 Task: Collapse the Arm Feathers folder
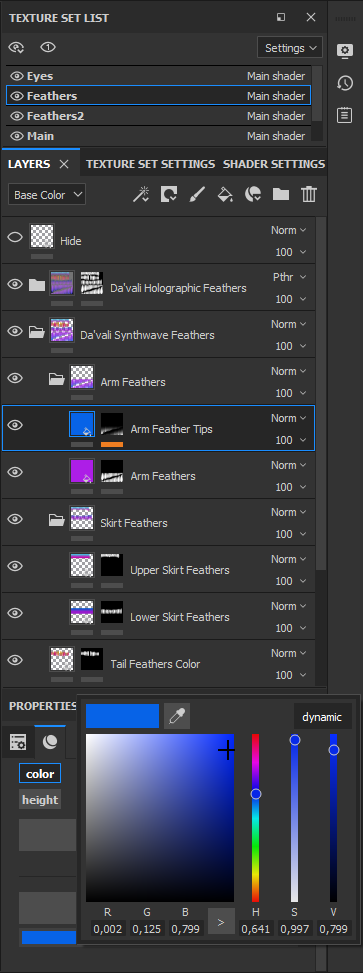(x=57, y=379)
